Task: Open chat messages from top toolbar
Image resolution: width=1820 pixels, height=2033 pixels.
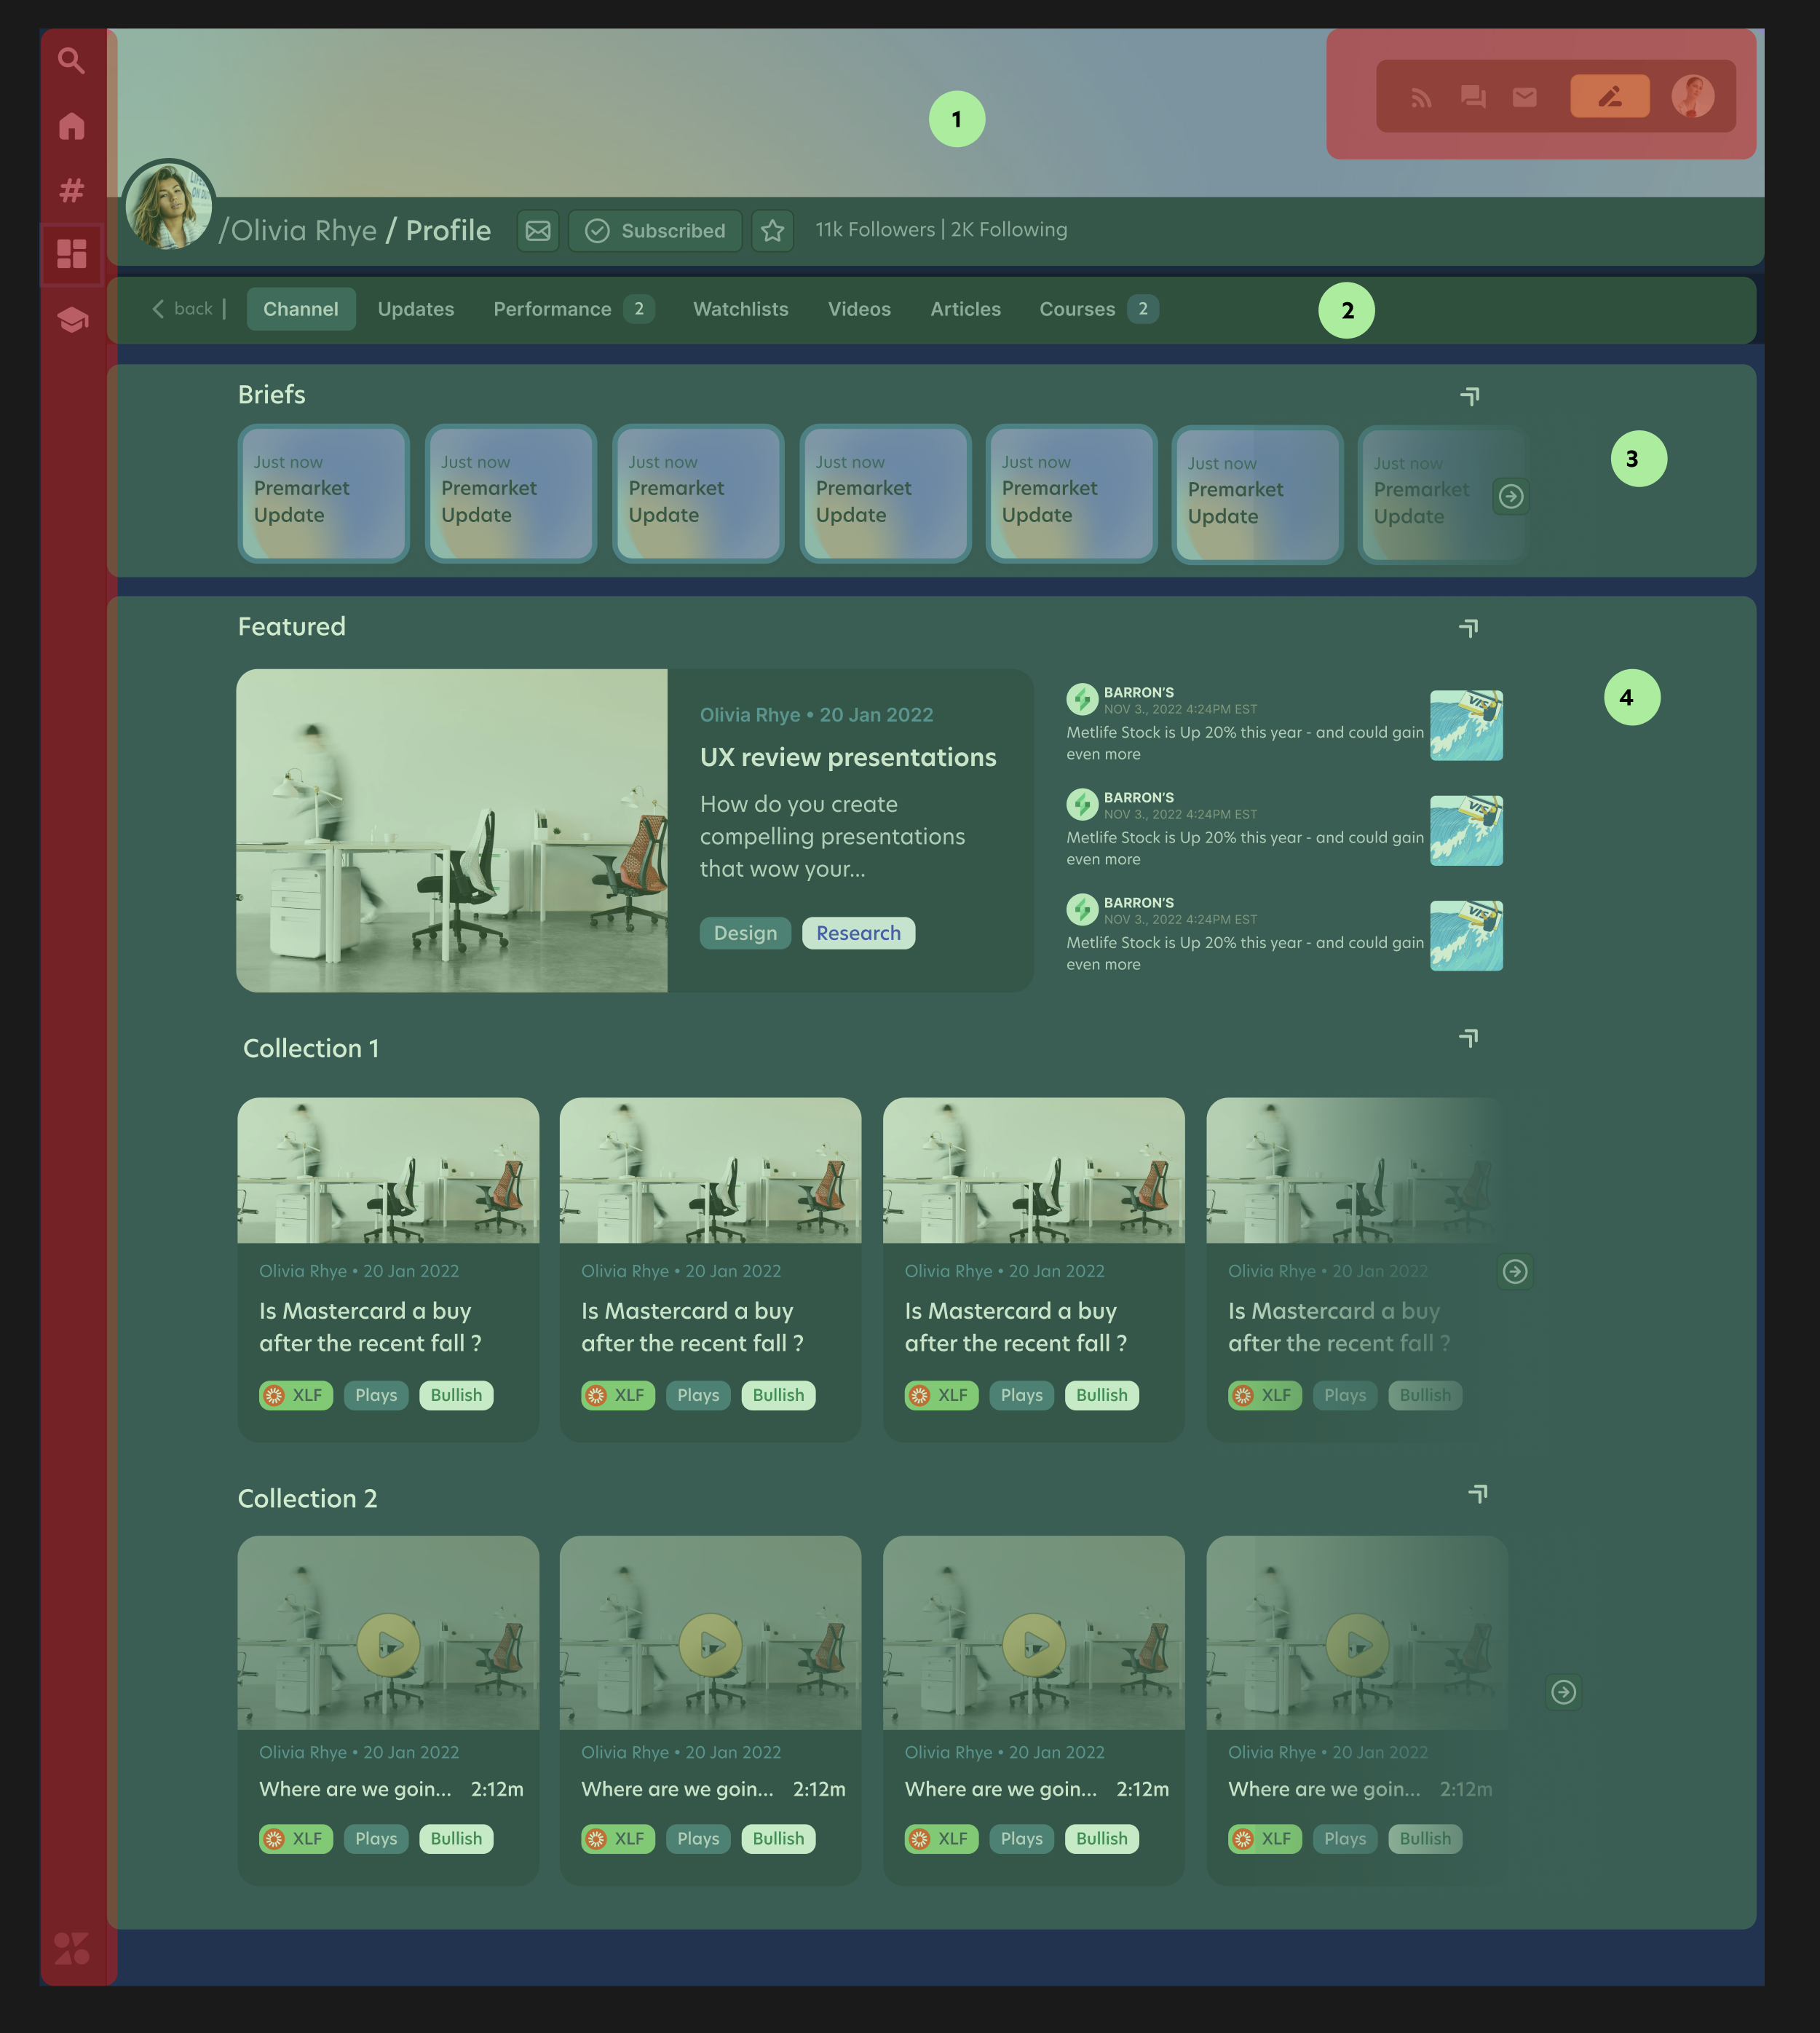Action: tap(1473, 96)
